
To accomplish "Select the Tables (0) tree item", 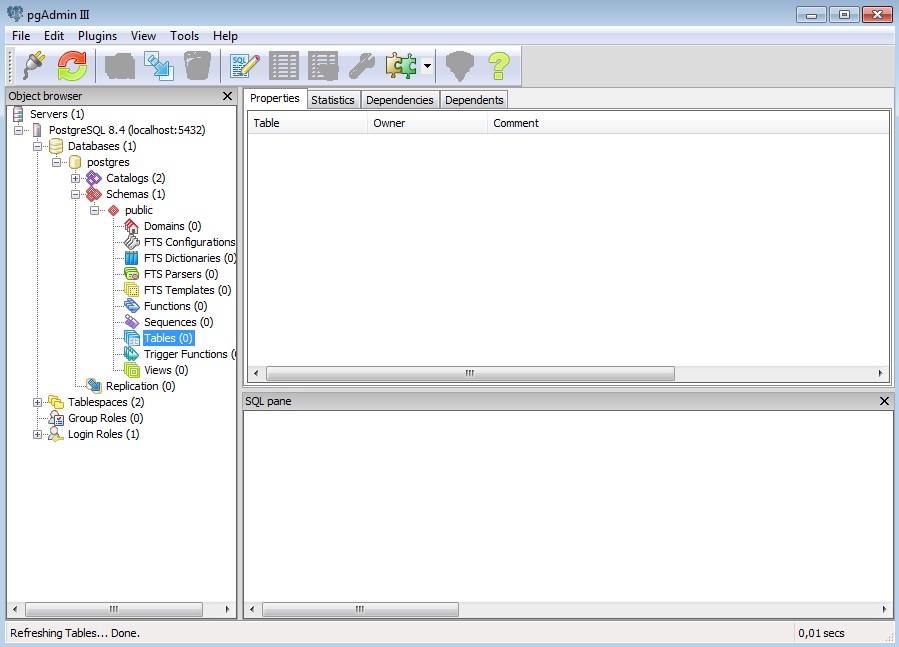I will [x=168, y=338].
